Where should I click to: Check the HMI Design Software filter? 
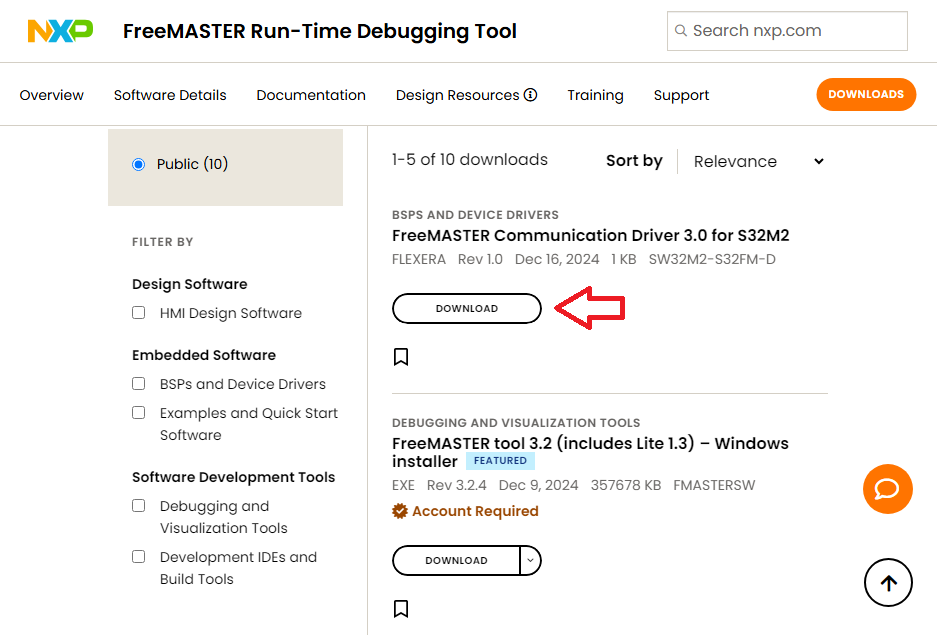pyautogui.click(x=139, y=313)
